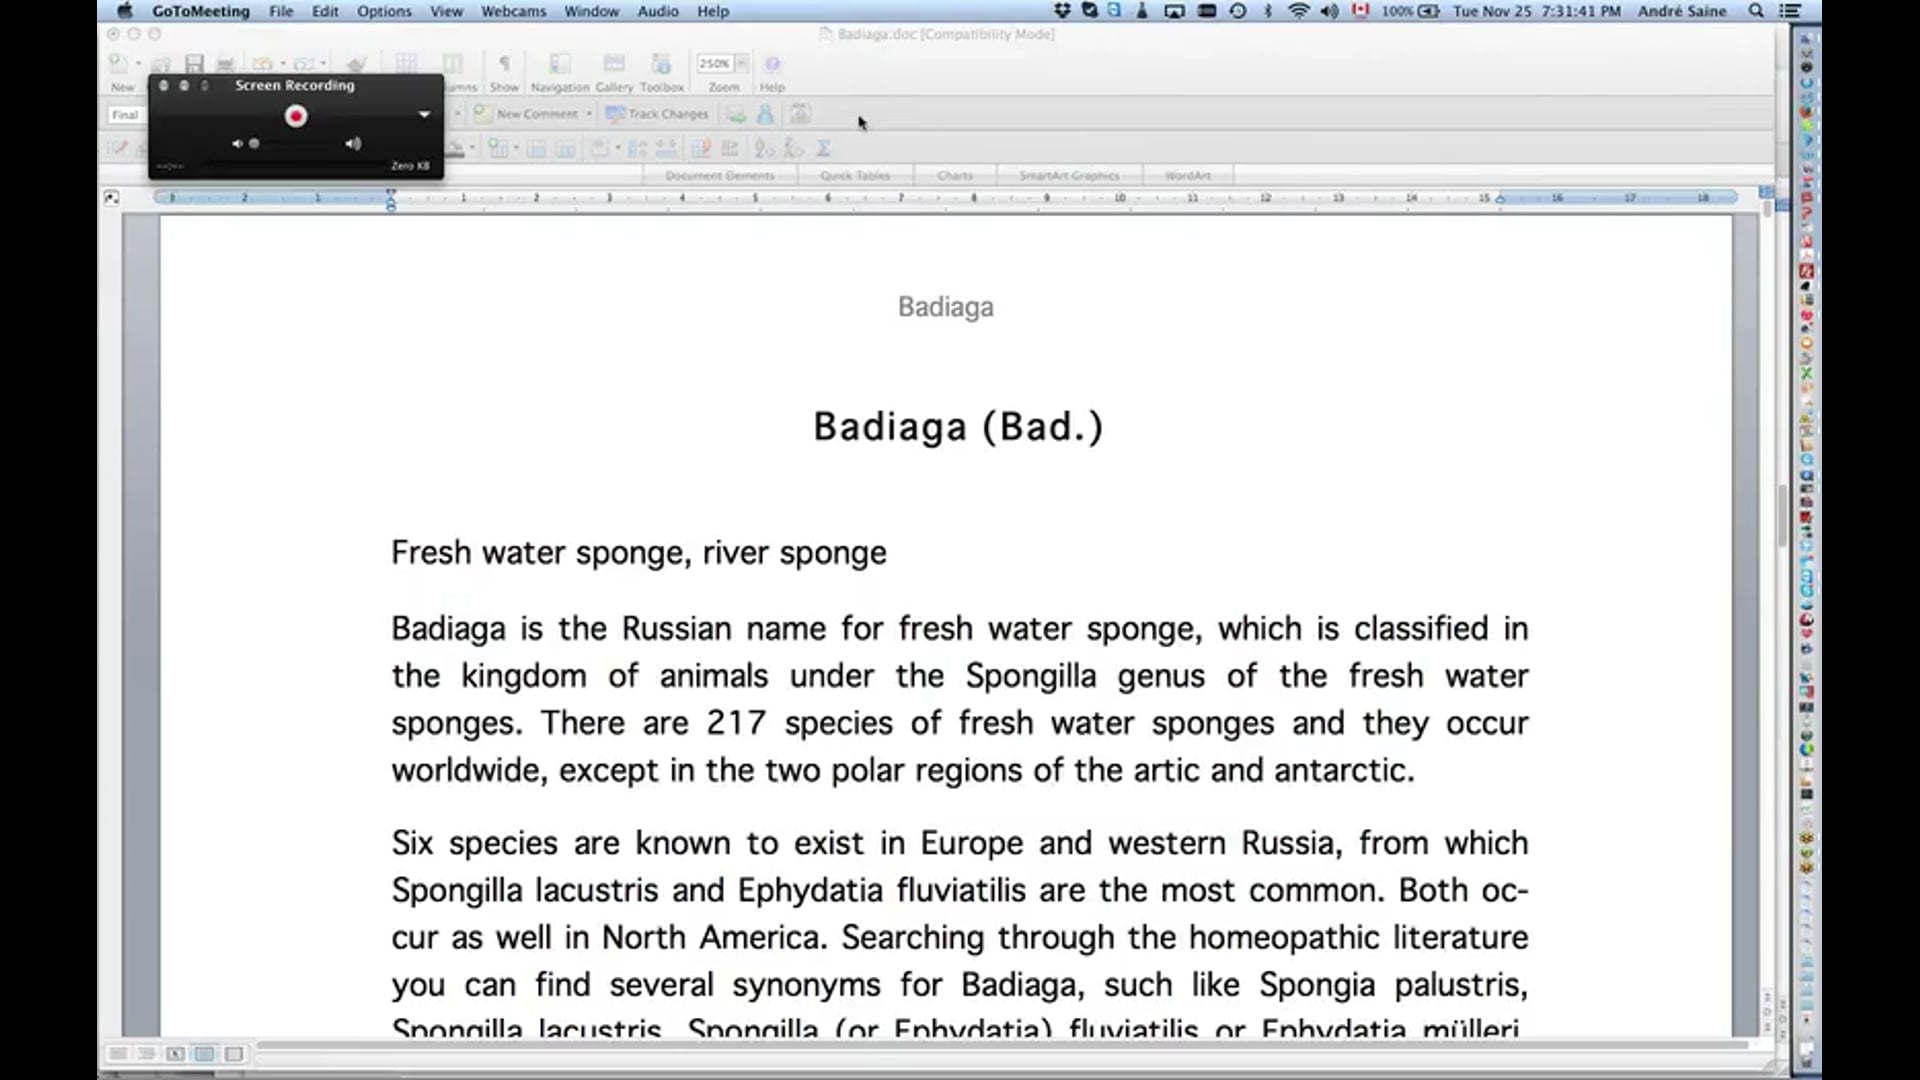The width and height of the screenshot is (1920, 1080).
Task: Switch to the Document Elements tab
Action: pos(719,176)
